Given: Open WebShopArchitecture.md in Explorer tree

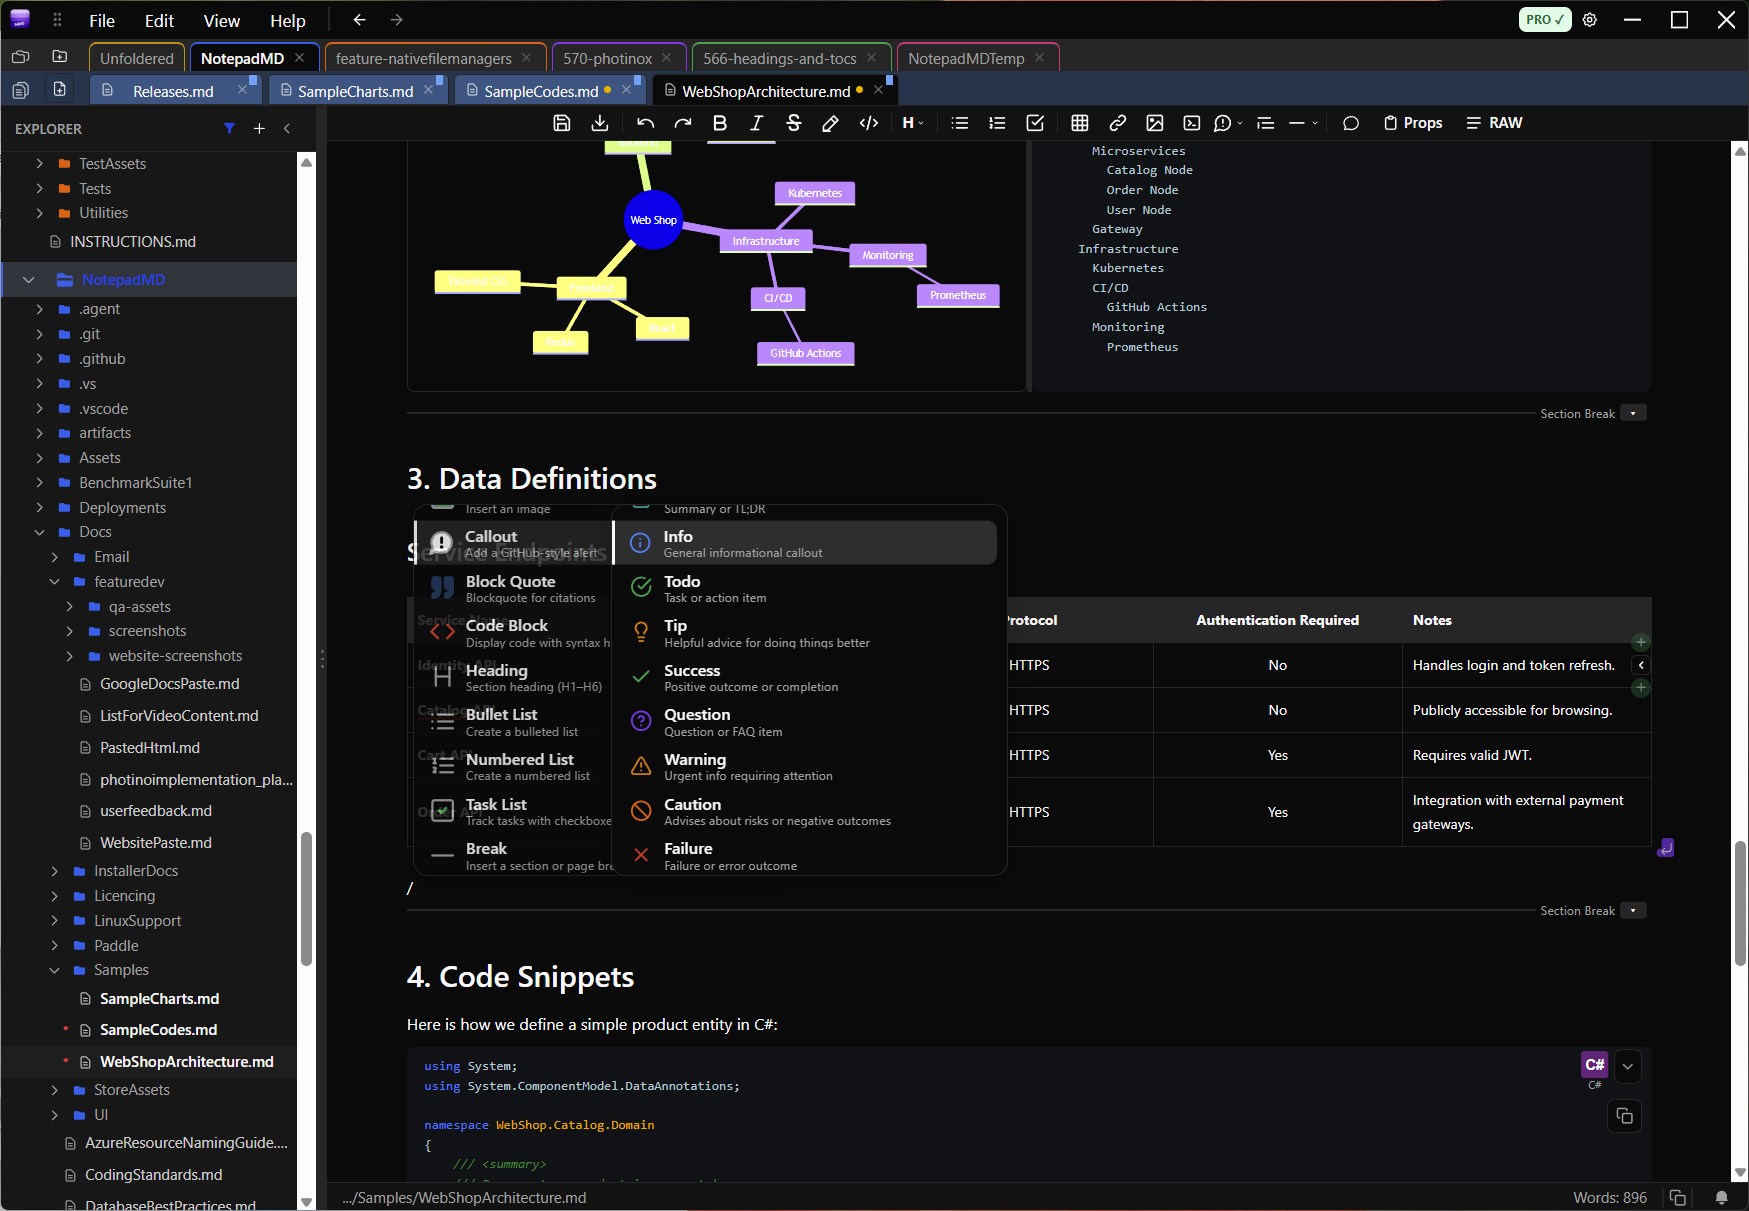Looking at the screenshot, I should tap(186, 1062).
